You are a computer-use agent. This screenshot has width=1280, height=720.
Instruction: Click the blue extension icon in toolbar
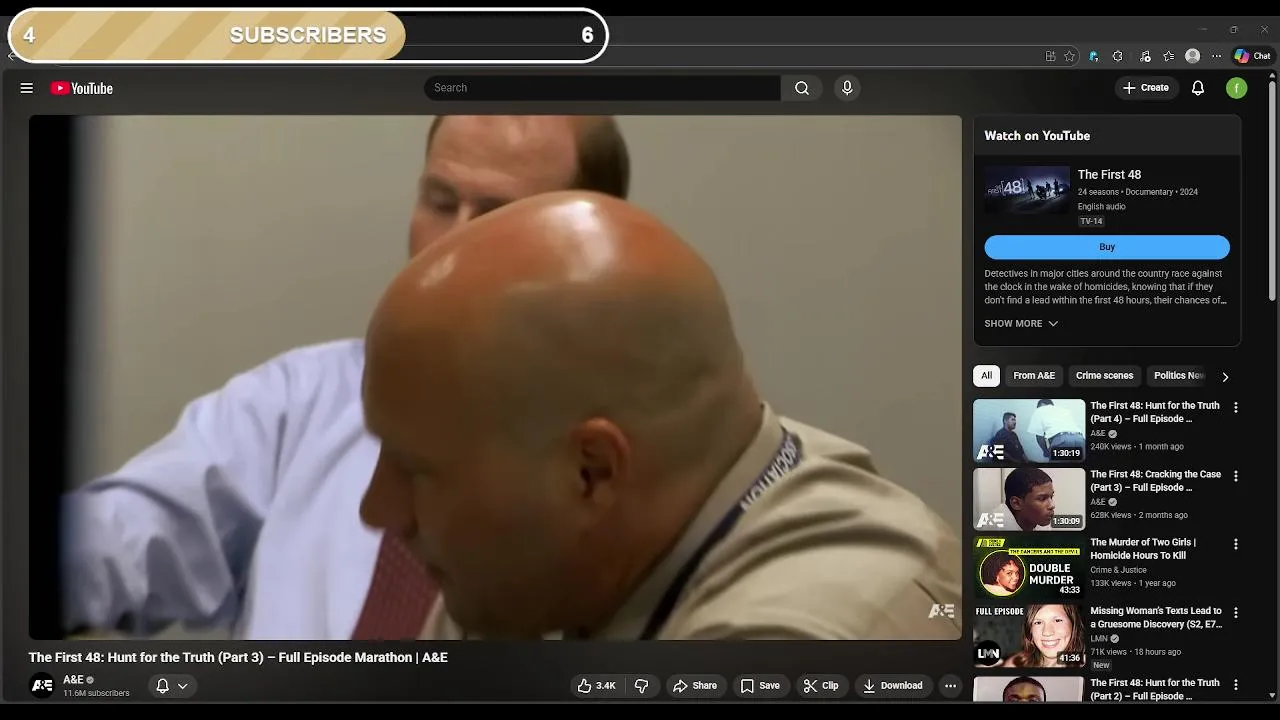click(x=1093, y=56)
